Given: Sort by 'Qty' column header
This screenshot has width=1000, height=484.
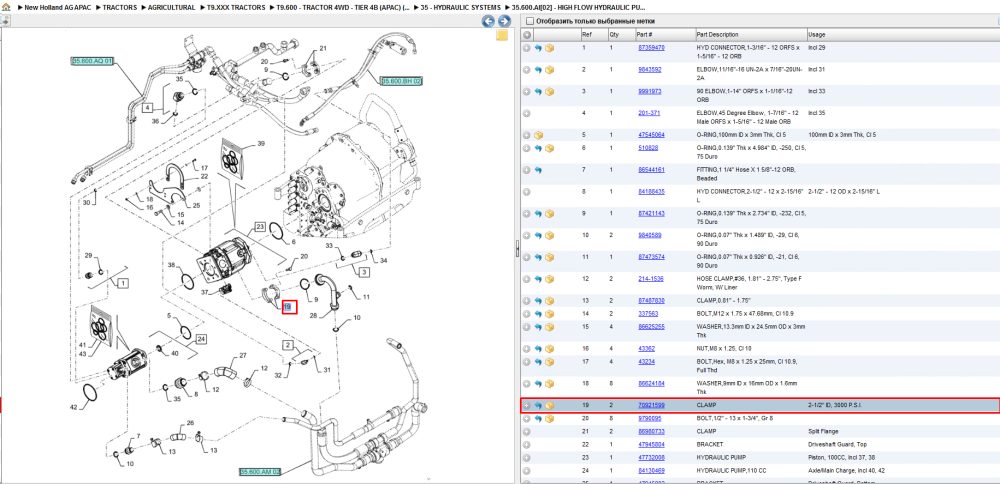Looking at the screenshot, I should click(614, 34).
